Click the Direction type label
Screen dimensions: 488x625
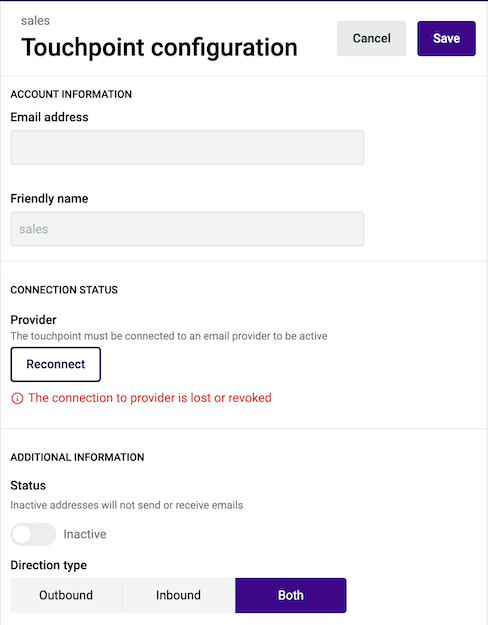[x=49, y=565]
